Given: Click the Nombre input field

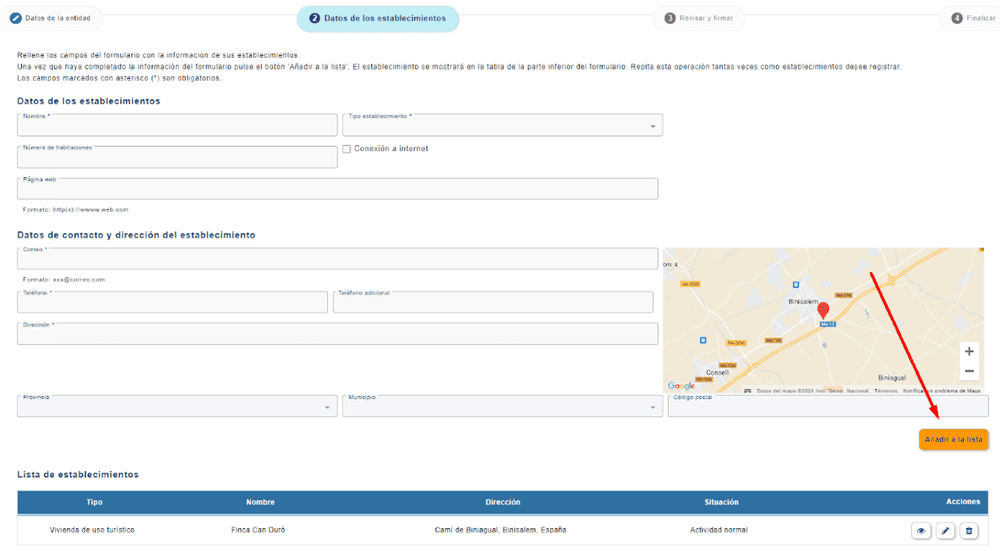Looking at the screenshot, I should (x=177, y=126).
